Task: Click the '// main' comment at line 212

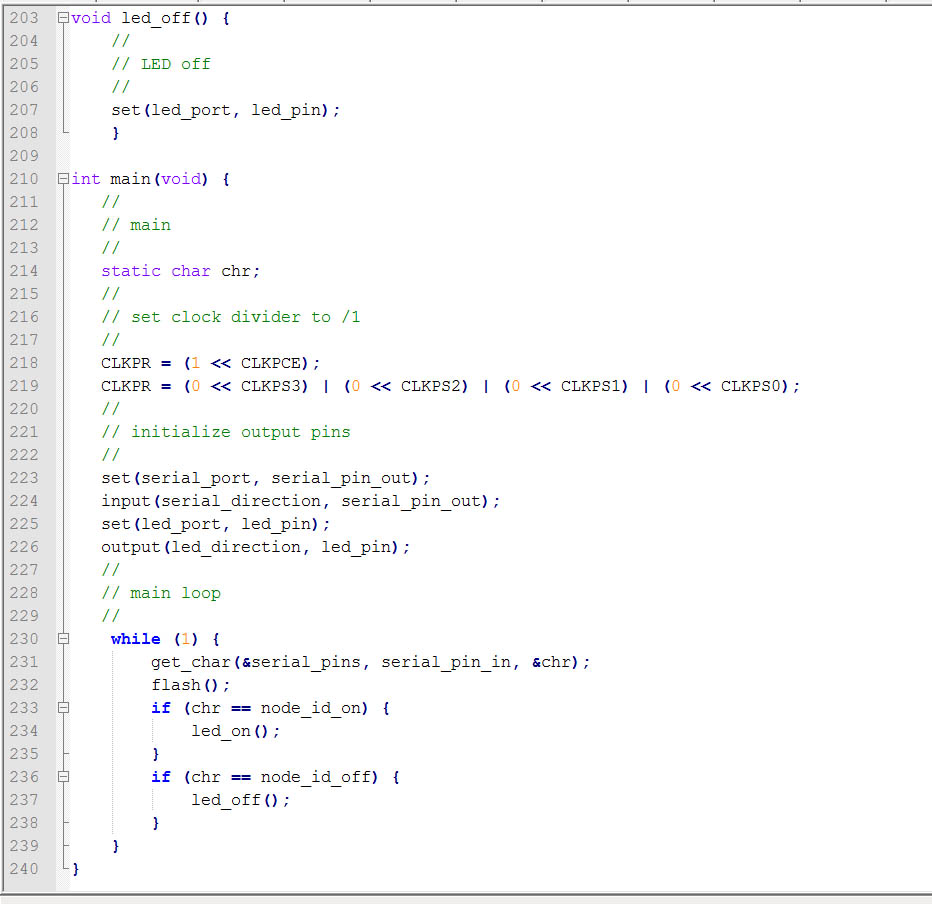Action: click(136, 225)
